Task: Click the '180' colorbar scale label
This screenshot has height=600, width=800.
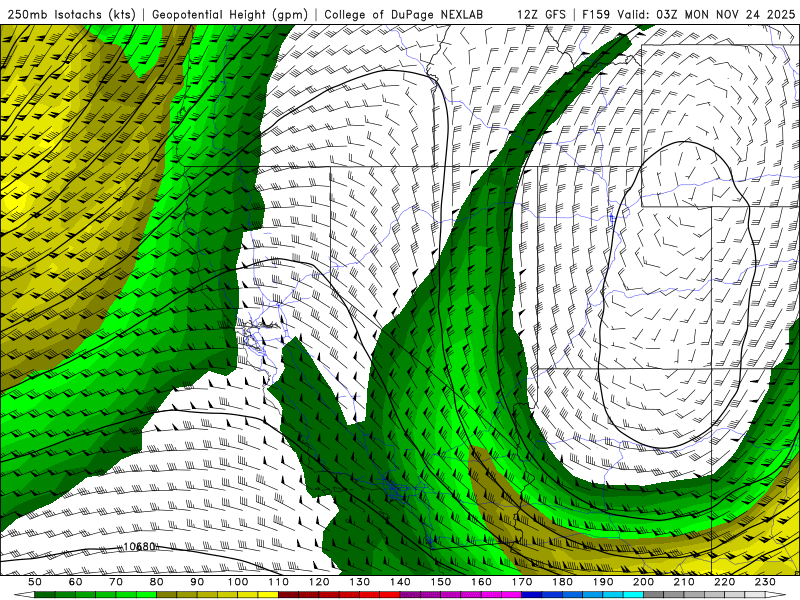Action: click(562, 582)
